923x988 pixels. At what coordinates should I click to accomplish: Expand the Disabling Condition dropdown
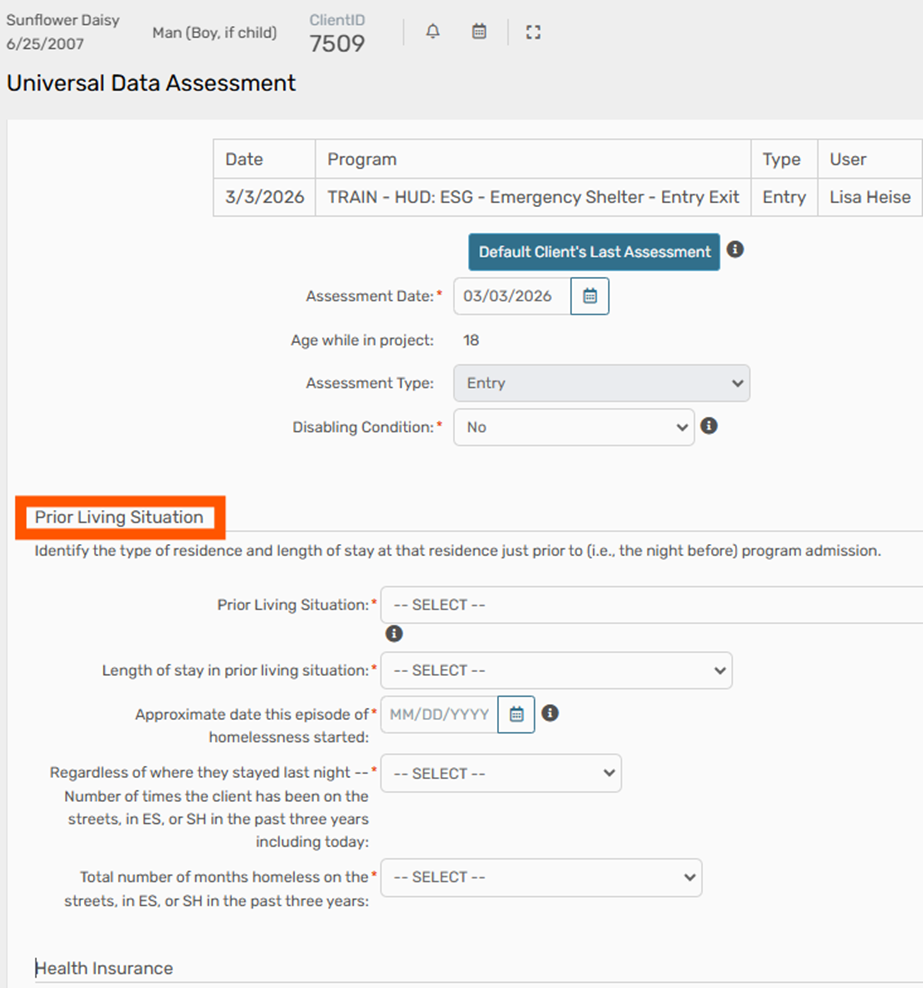coord(573,427)
